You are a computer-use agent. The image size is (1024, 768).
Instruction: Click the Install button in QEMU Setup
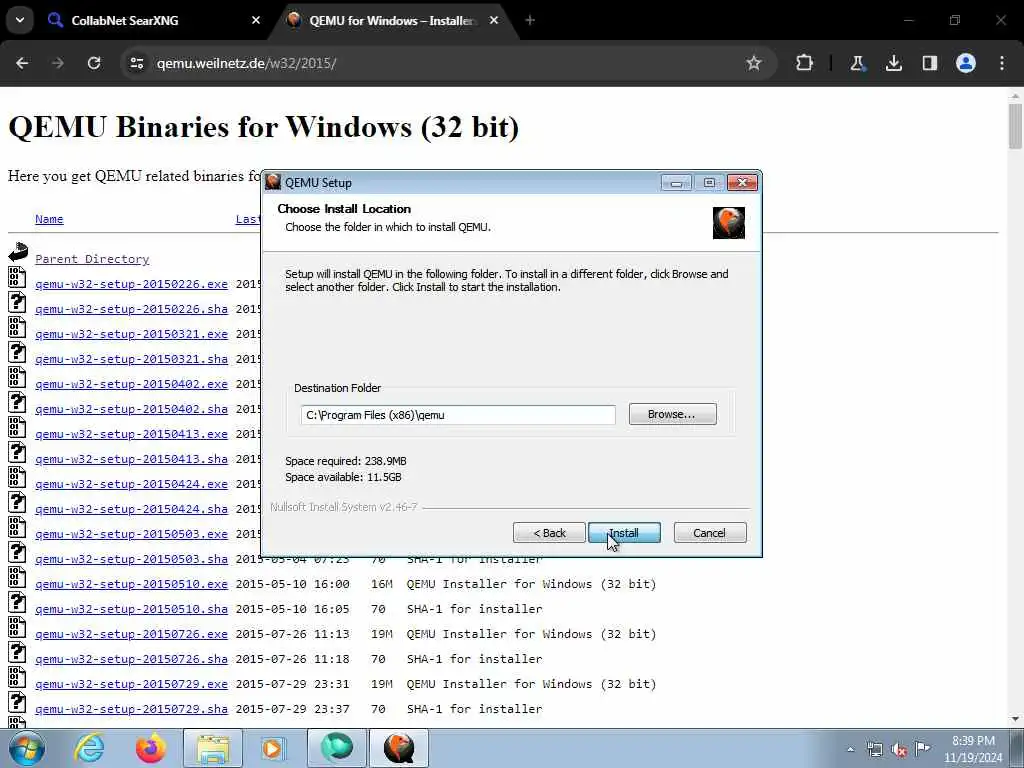coord(624,533)
